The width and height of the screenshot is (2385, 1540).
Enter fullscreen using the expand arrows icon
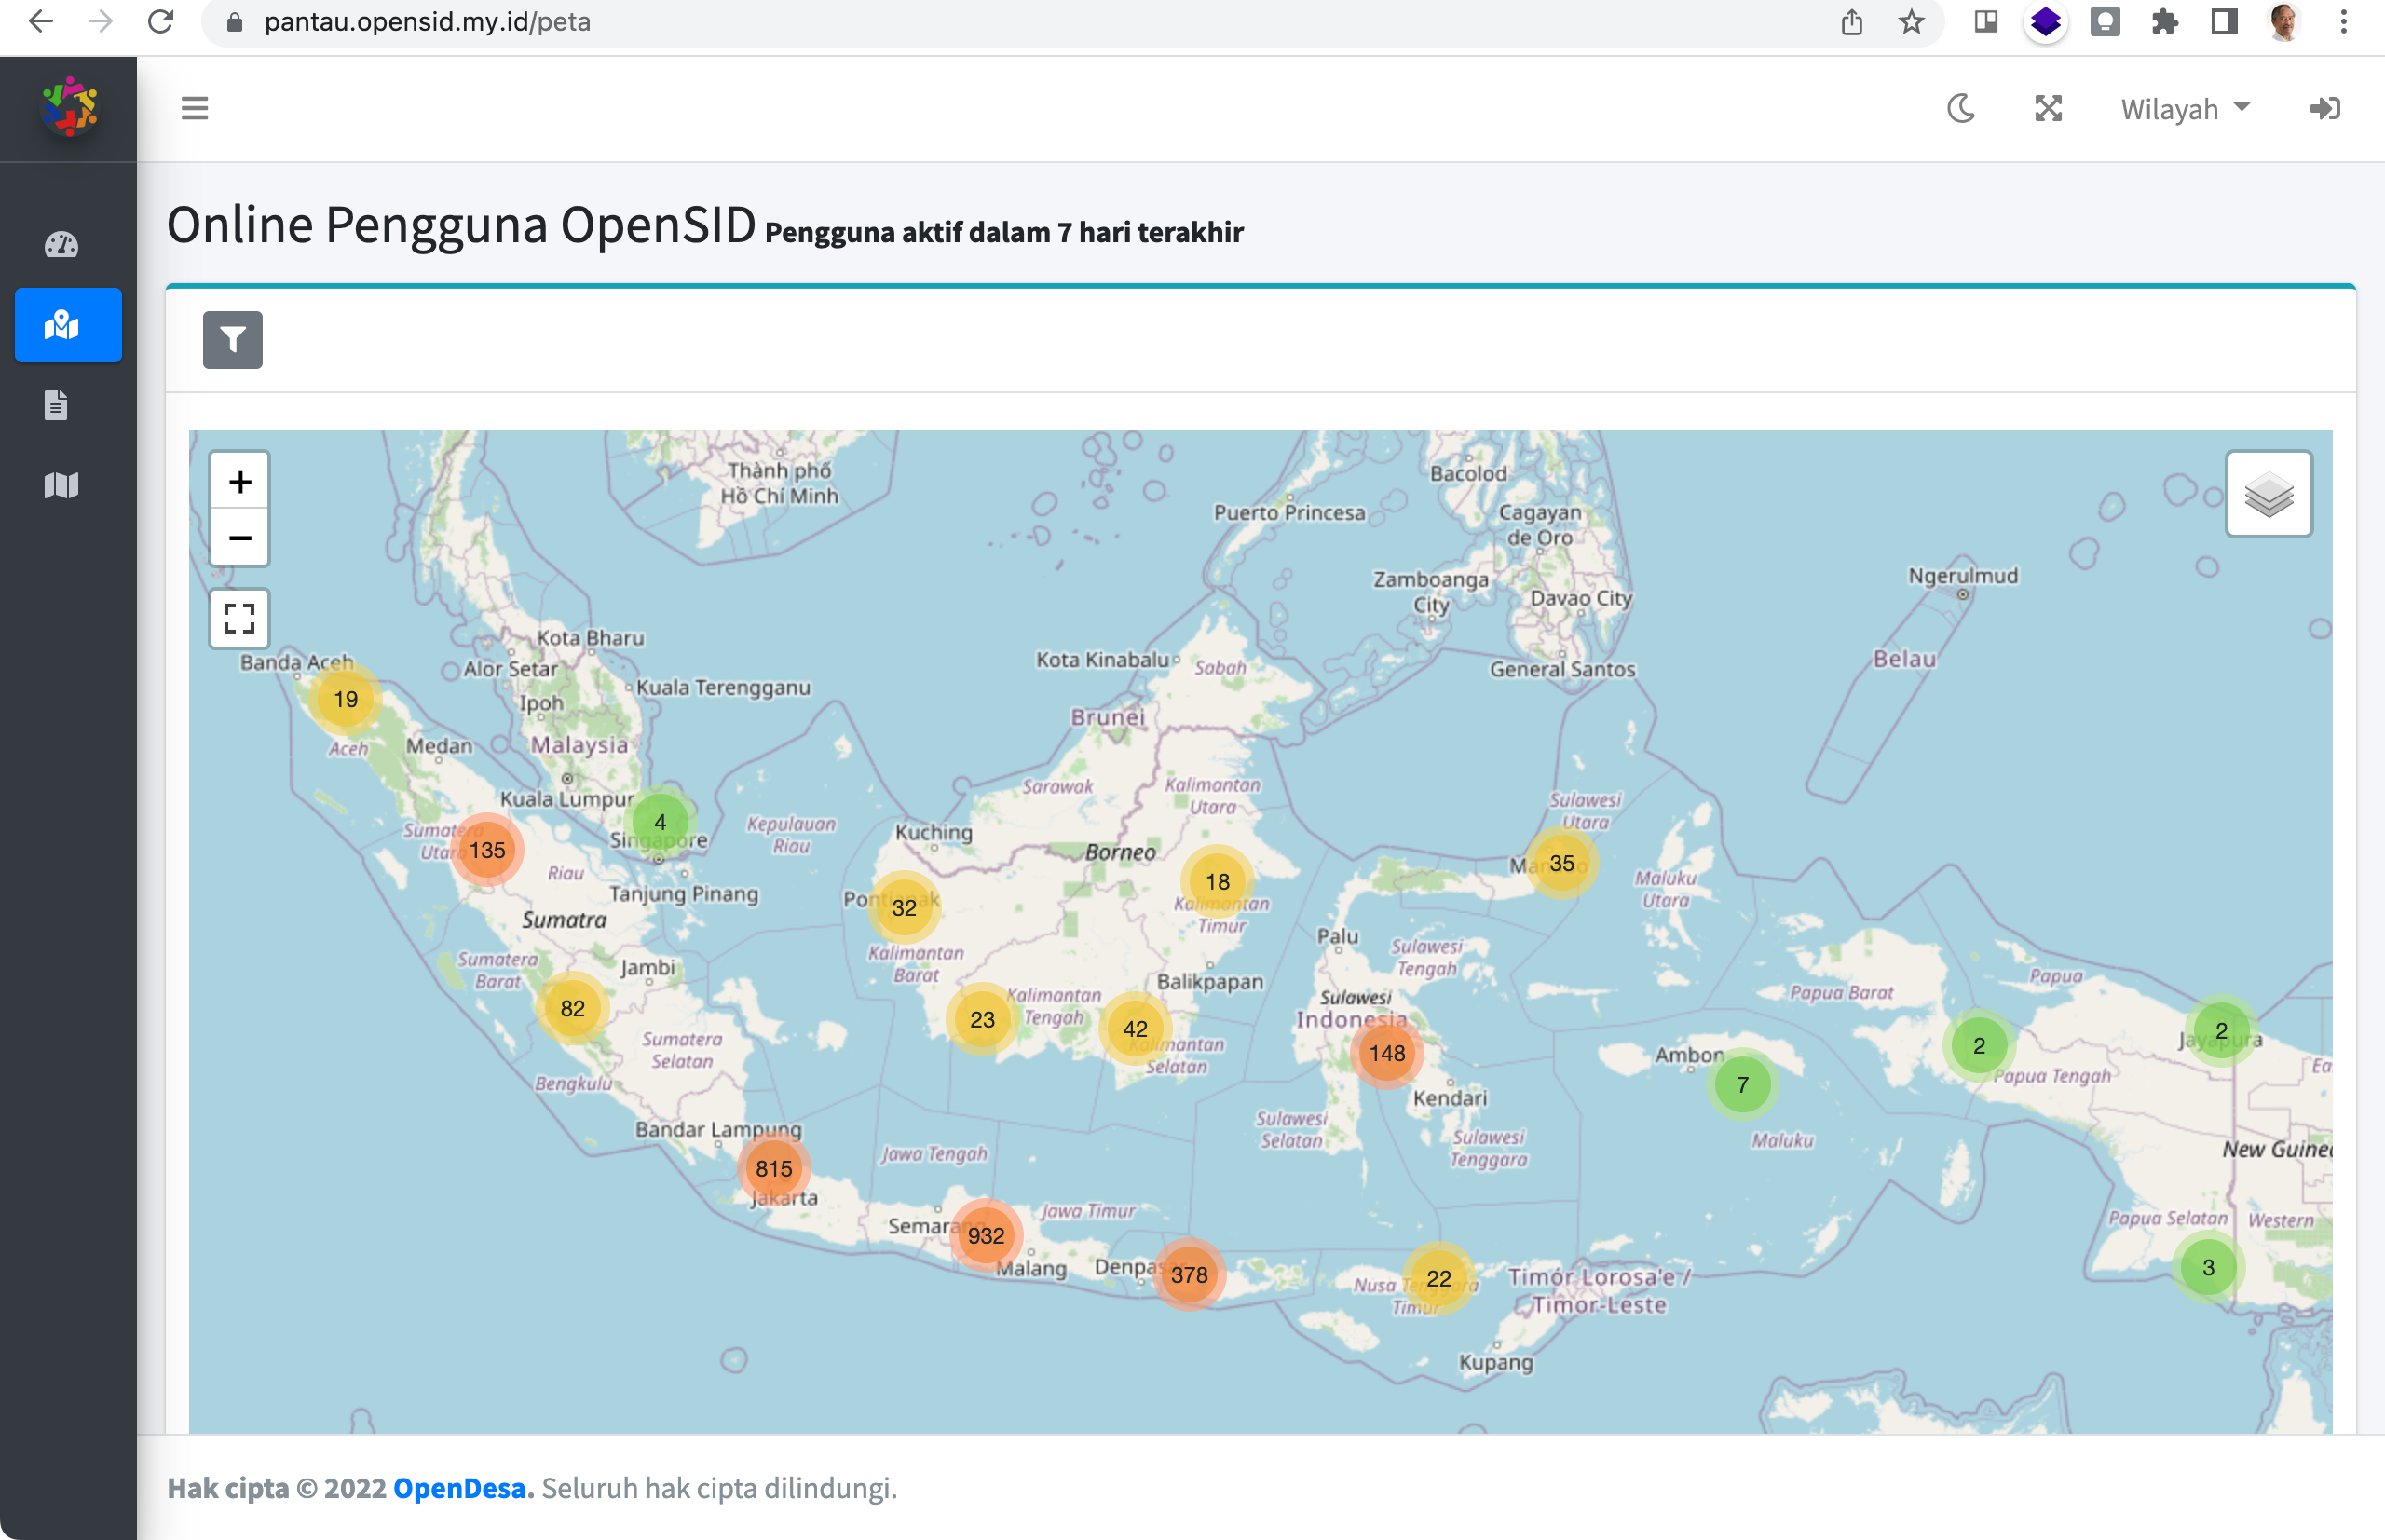tap(2048, 108)
